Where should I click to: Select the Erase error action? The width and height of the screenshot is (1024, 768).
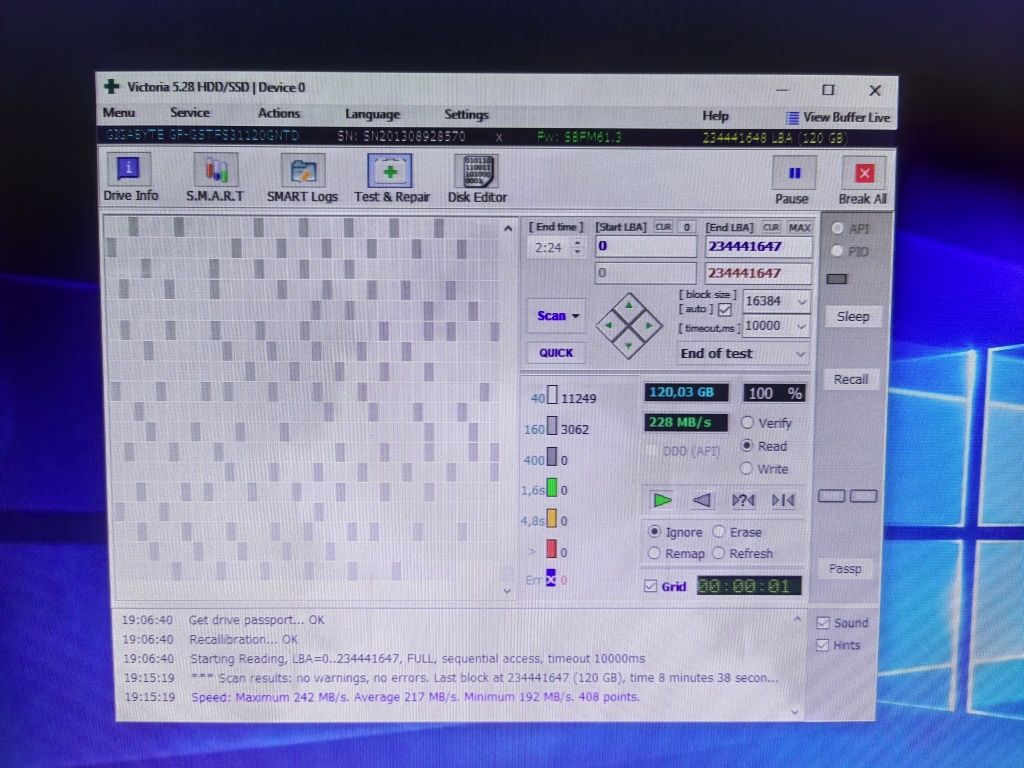[719, 532]
